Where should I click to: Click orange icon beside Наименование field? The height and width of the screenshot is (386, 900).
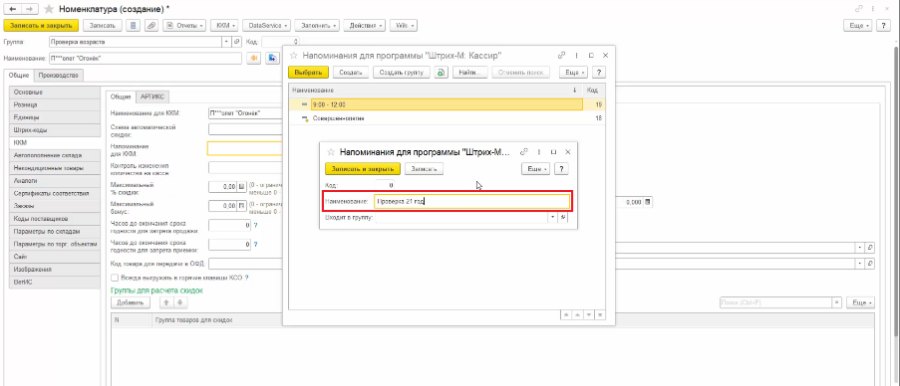[x=253, y=59]
